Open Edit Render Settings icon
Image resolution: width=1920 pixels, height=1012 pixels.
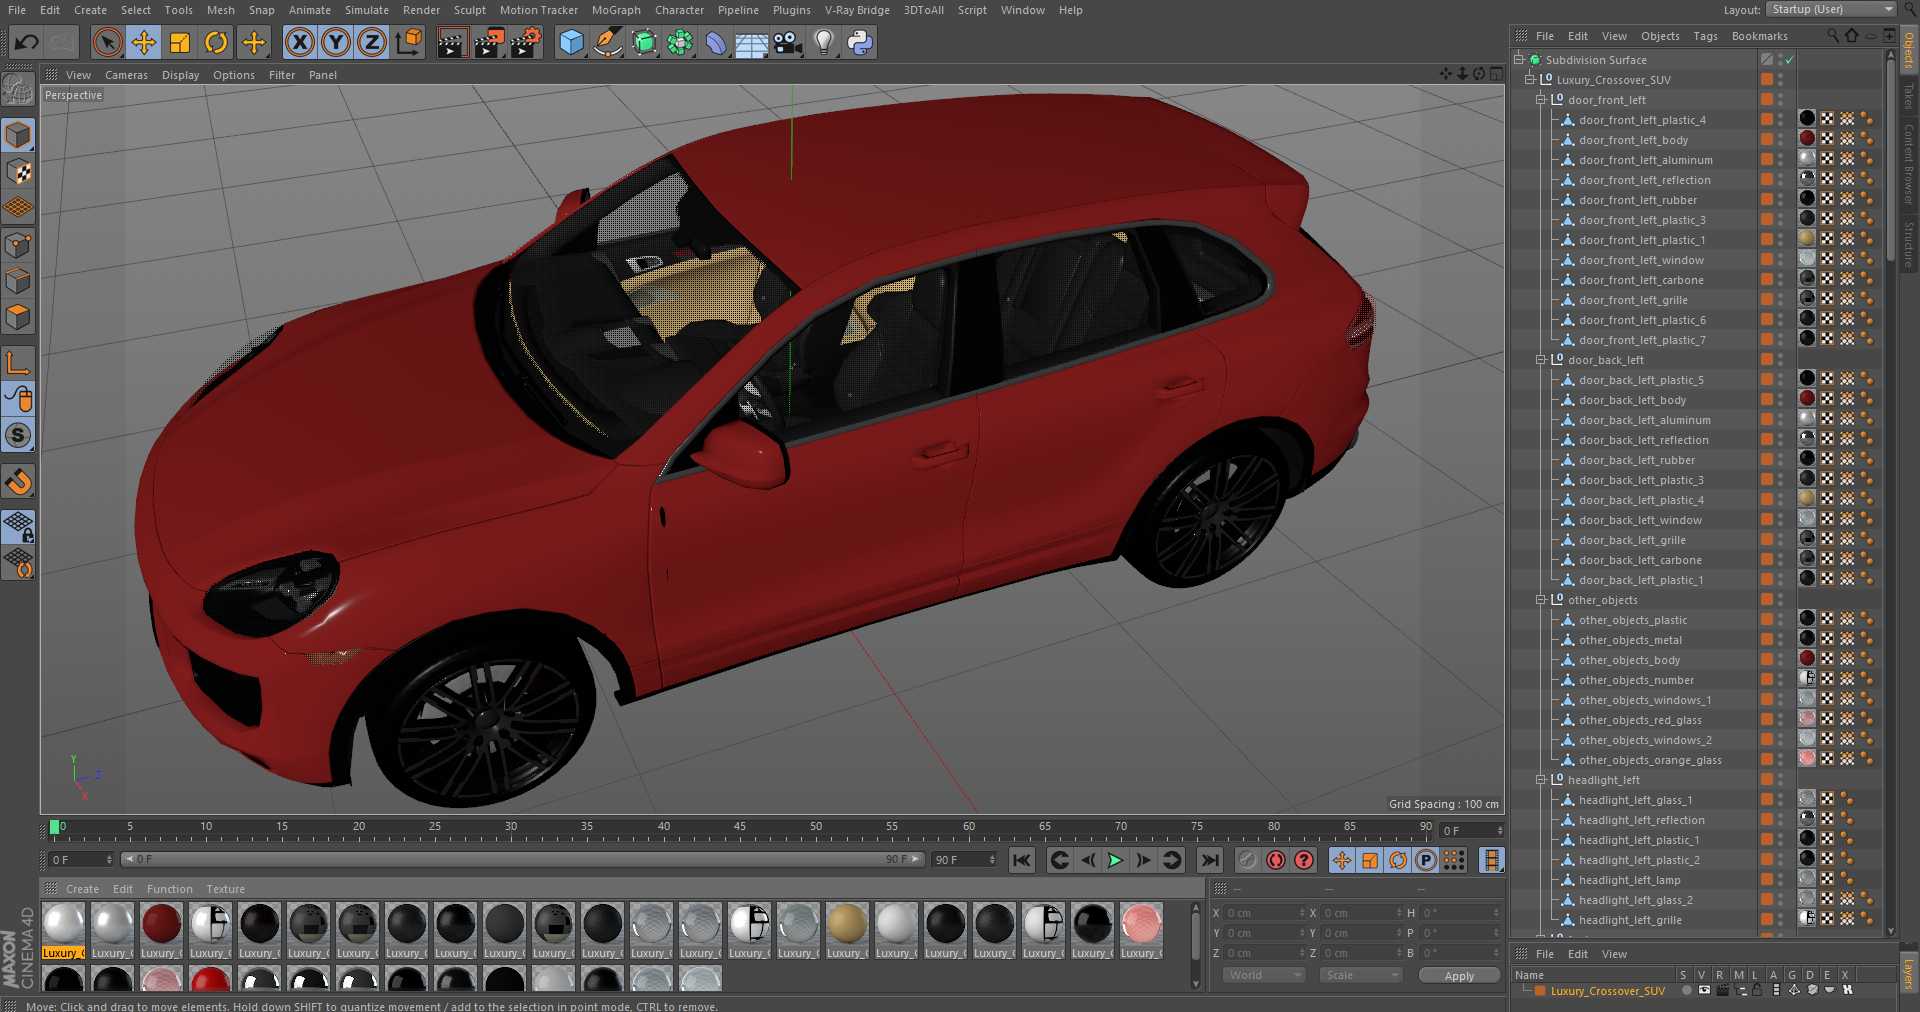coord(526,42)
